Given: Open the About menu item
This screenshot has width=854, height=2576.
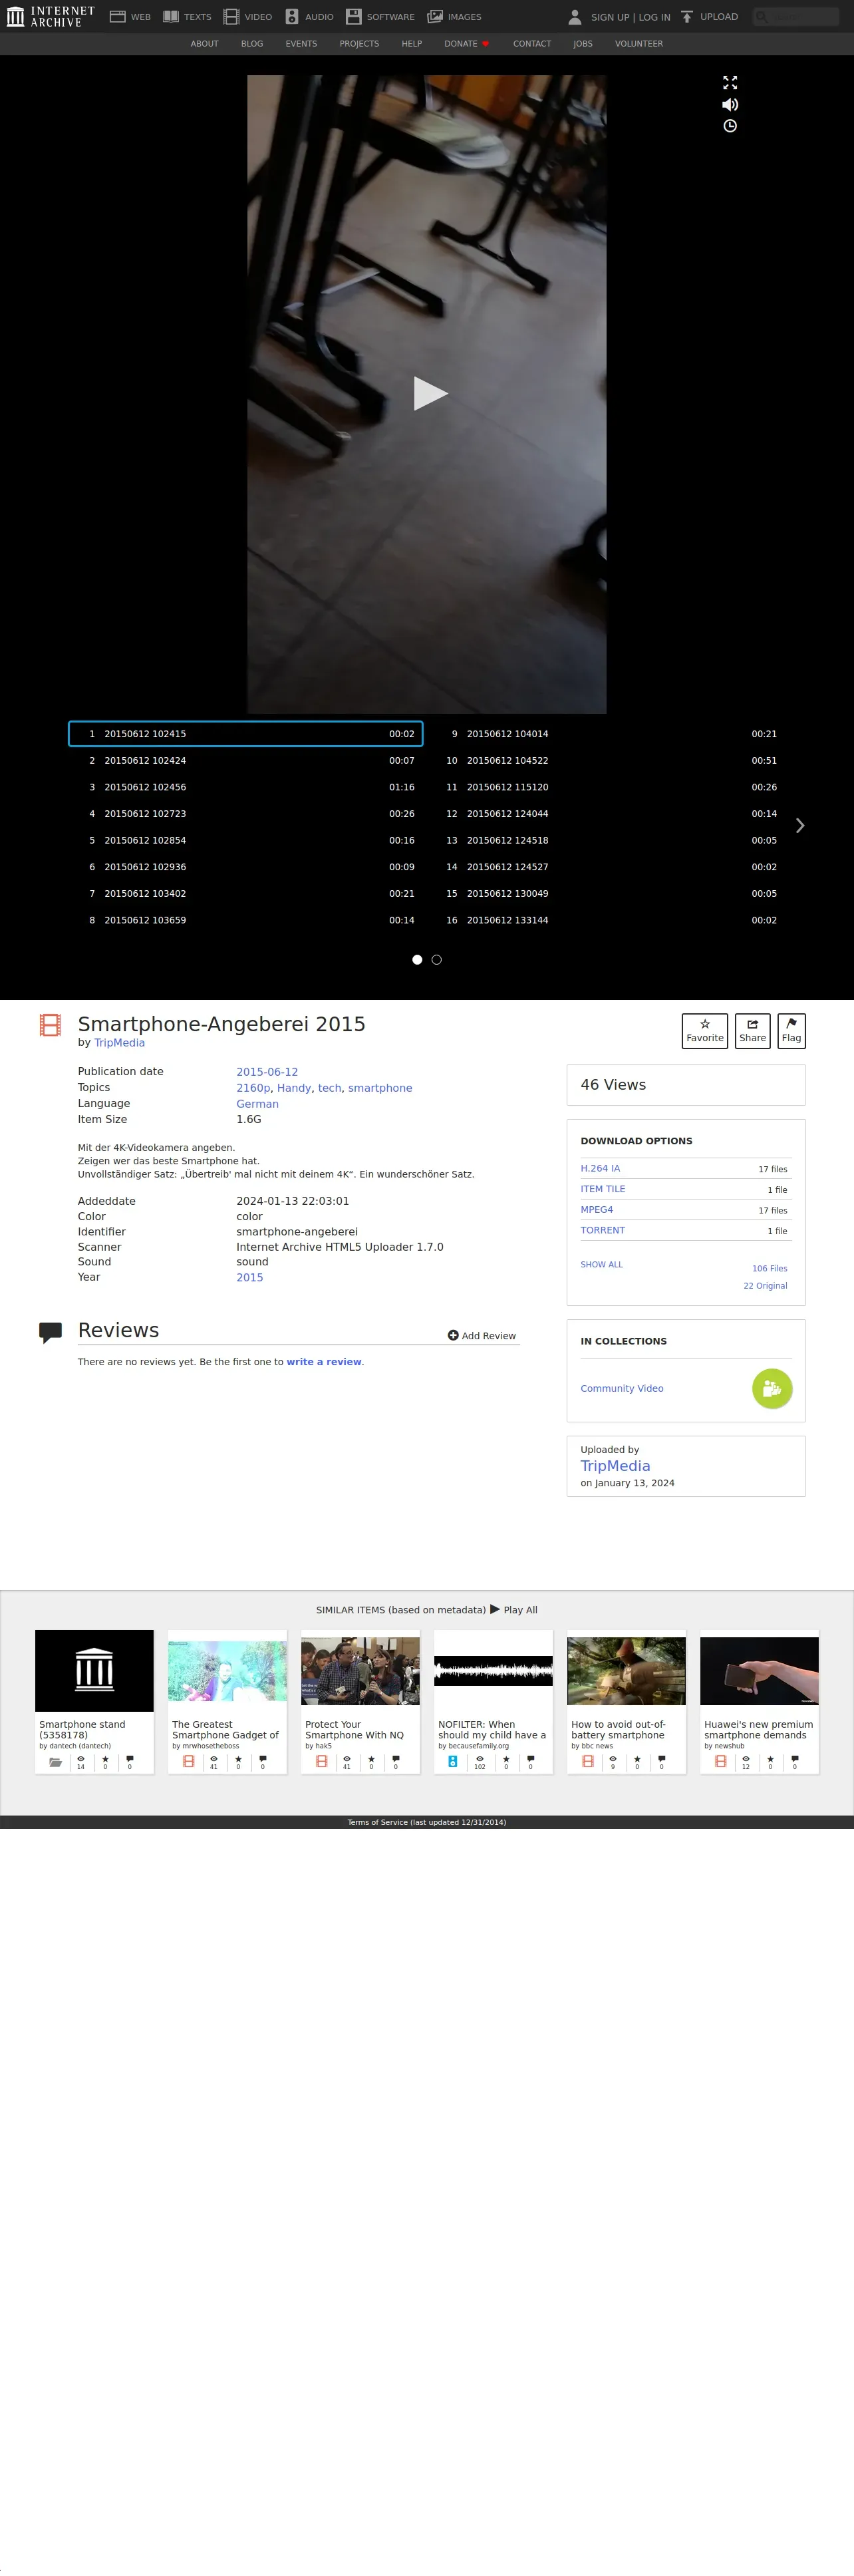Looking at the screenshot, I should 204,44.
